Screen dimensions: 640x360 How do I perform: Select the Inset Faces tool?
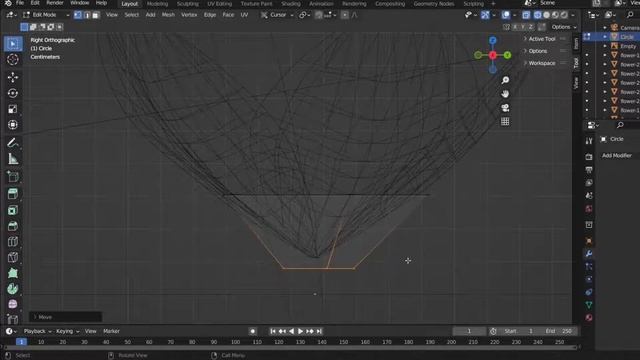tap(13, 210)
